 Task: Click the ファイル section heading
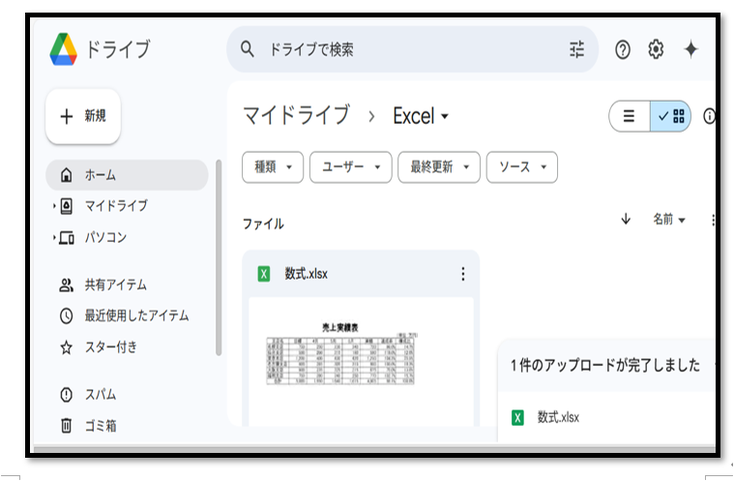[263, 224]
